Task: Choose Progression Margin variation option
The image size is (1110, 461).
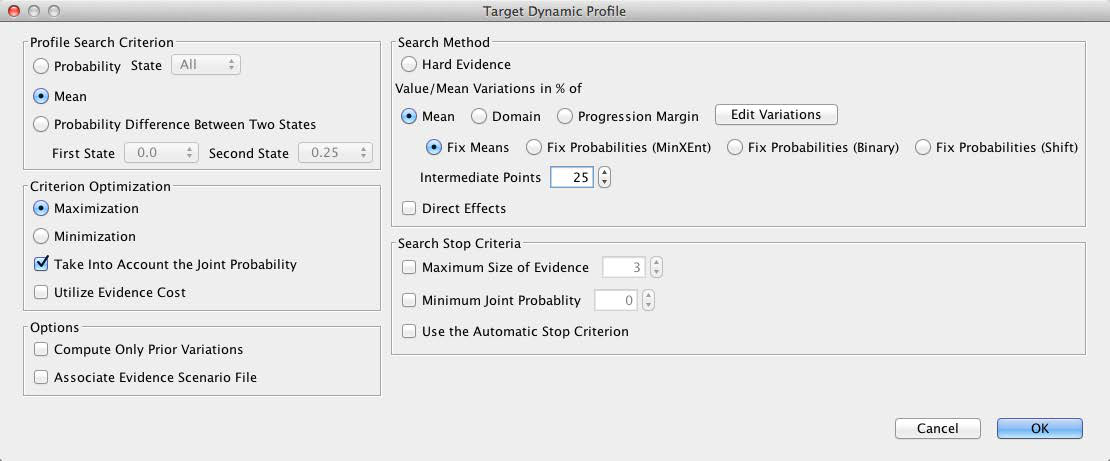Action: click(565, 117)
